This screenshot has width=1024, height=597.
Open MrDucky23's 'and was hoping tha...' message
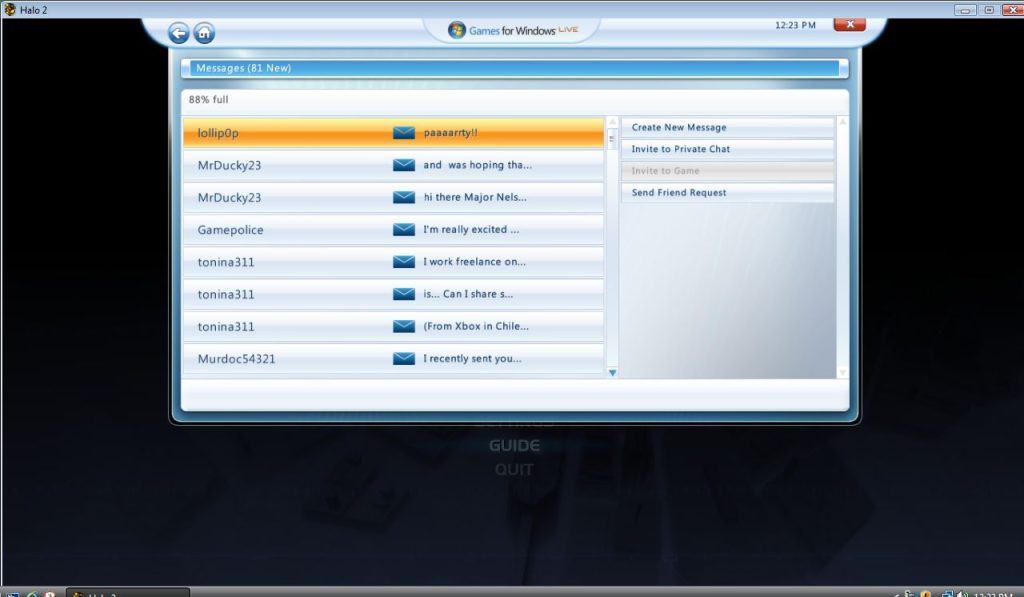[x=393, y=165]
